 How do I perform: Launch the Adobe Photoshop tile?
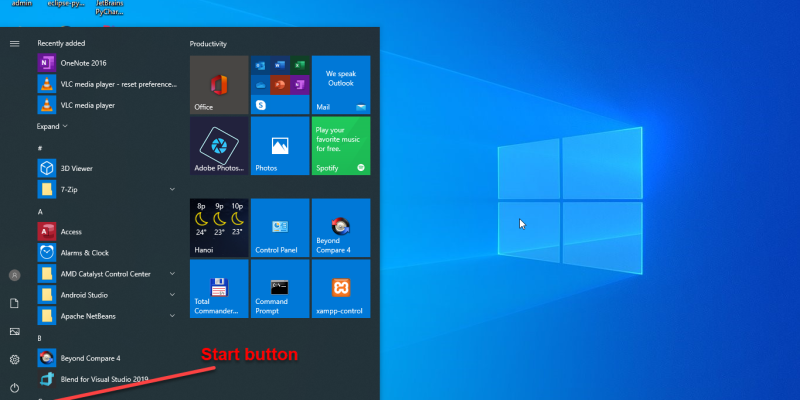click(219, 145)
